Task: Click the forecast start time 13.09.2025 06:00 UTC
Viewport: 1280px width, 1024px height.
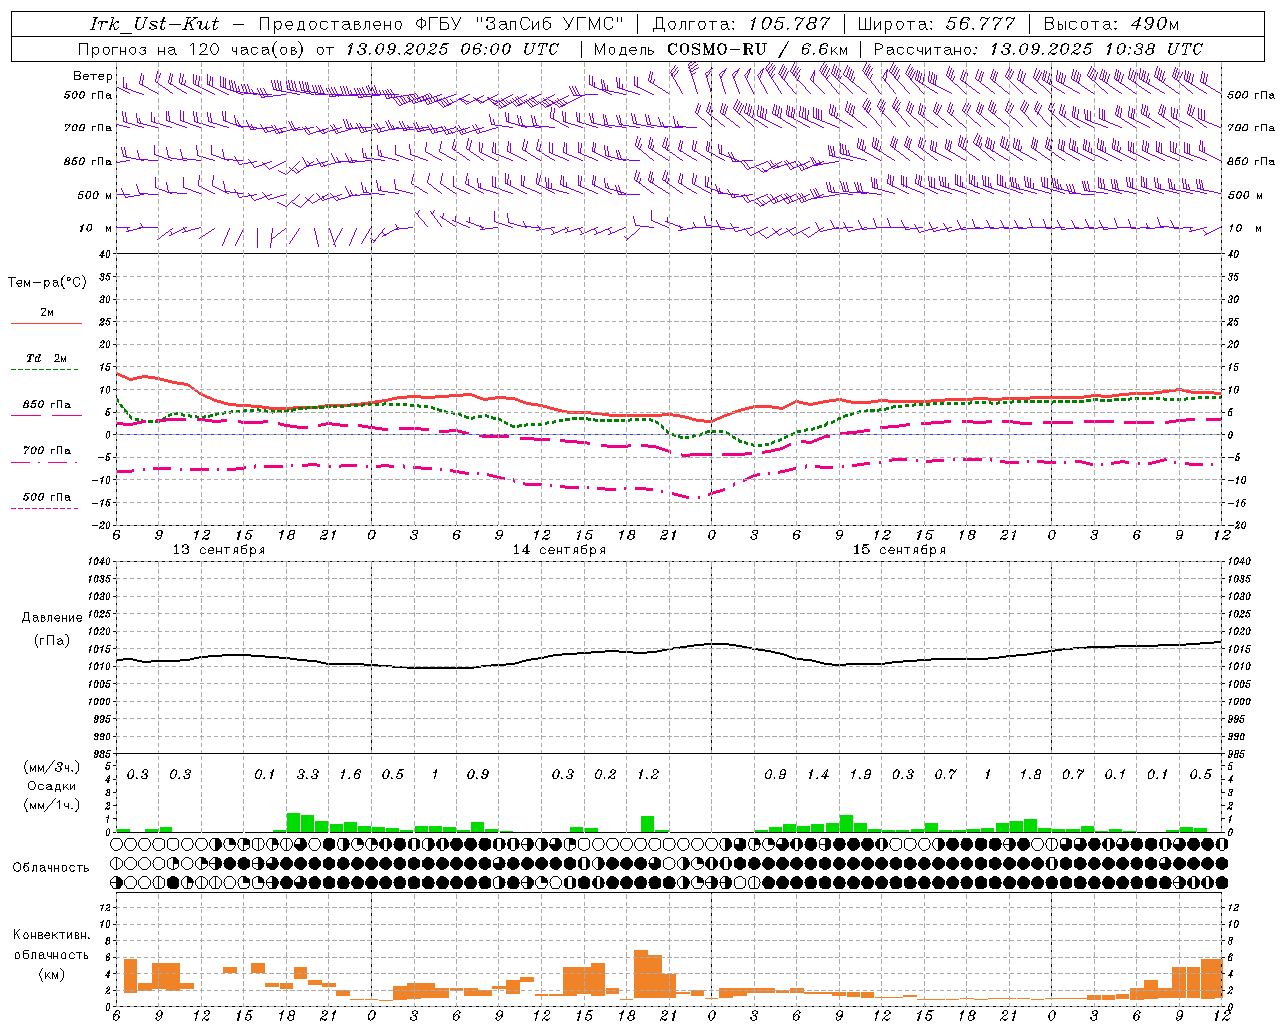Action: tap(452, 49)
